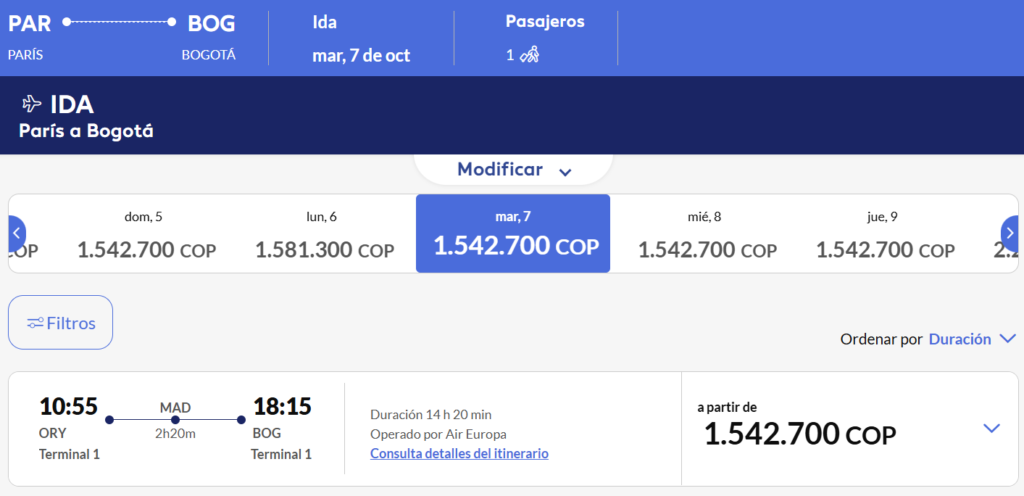Viewport: 1024px width, 496px height.
Task: Select the dom, 5 date tab
Action: (144, 234)
